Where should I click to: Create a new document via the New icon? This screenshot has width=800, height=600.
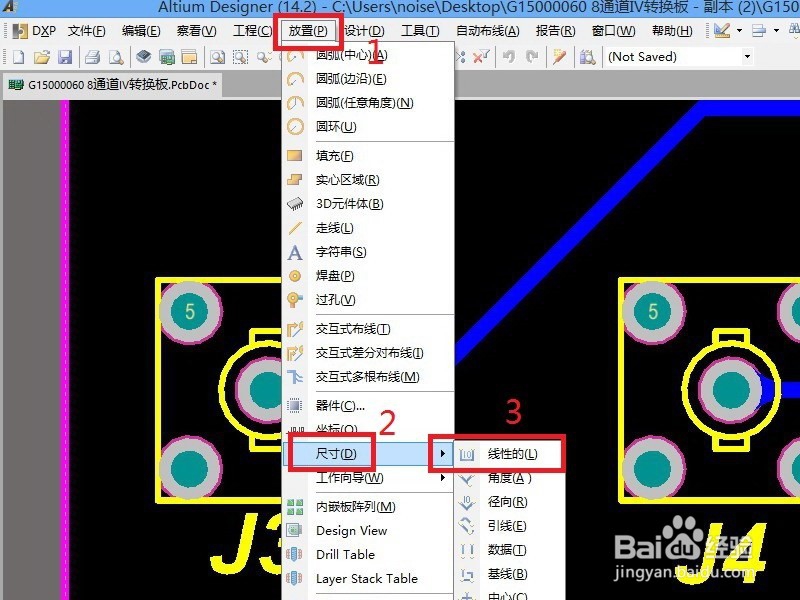click(18, 58)
